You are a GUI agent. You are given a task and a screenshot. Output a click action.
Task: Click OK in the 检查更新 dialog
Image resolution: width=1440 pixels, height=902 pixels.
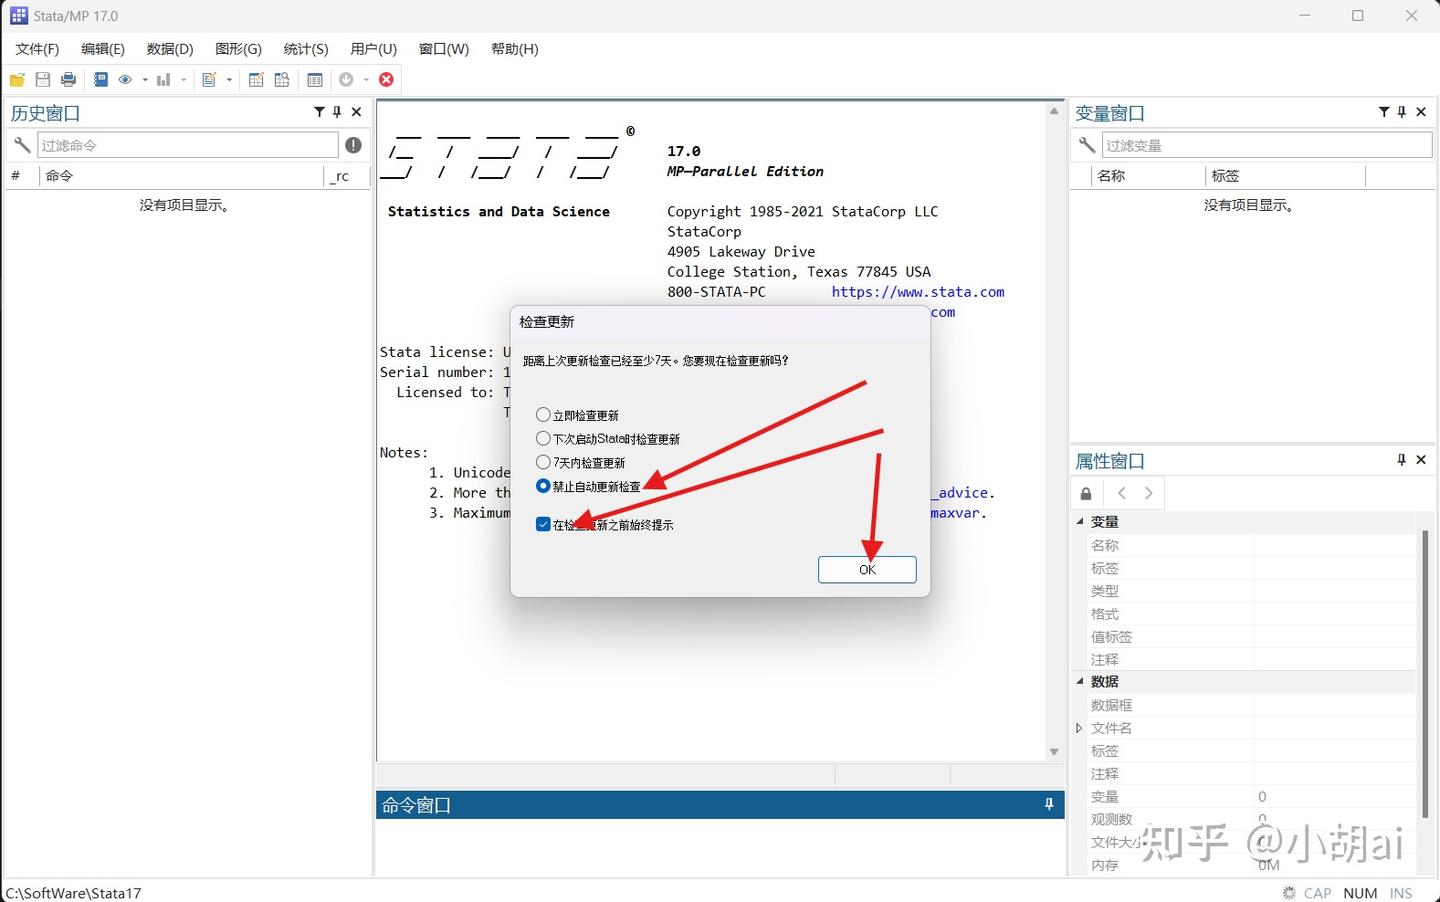point(867,569)
